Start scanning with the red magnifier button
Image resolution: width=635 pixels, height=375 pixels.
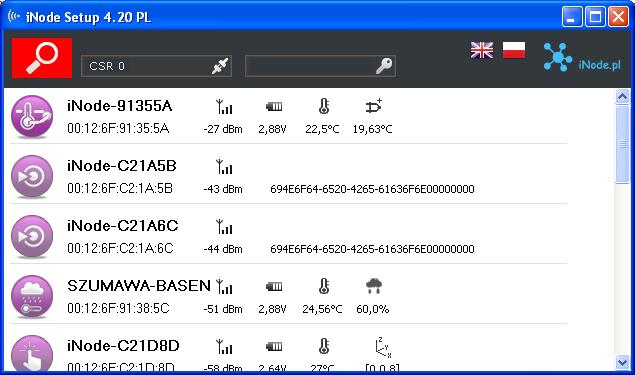tap(42, 58)
